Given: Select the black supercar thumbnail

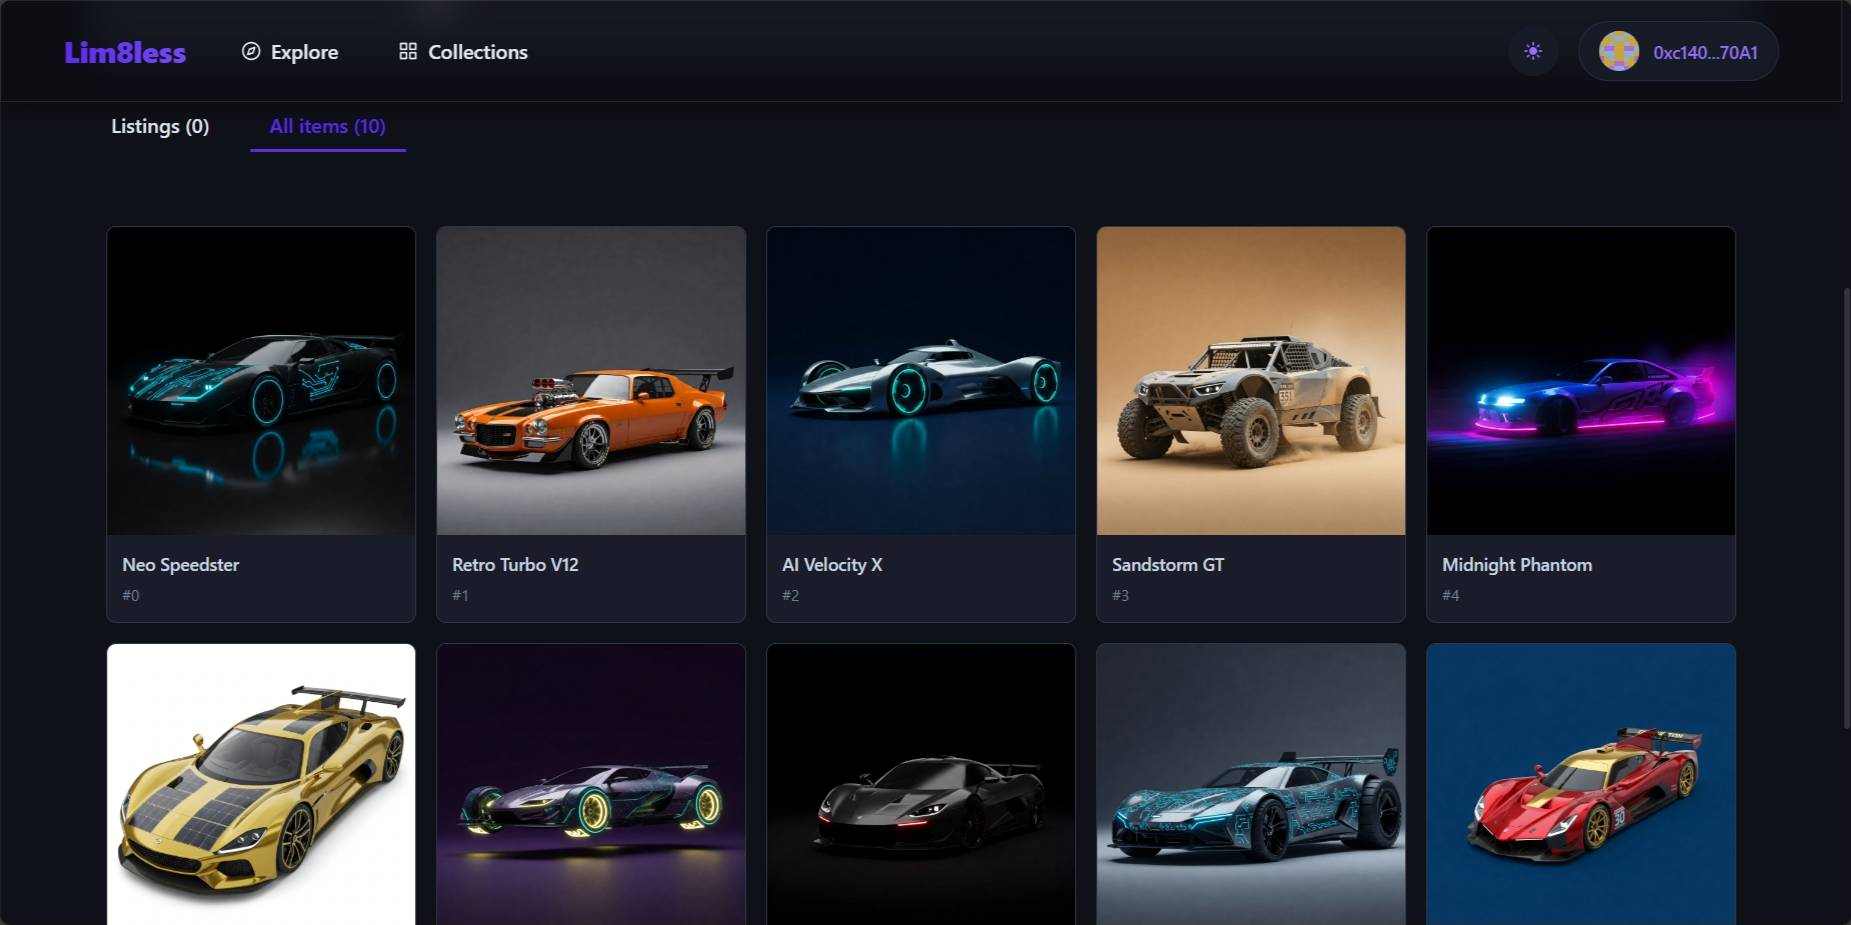Looking at the screenshot, I should coord(921,785).
